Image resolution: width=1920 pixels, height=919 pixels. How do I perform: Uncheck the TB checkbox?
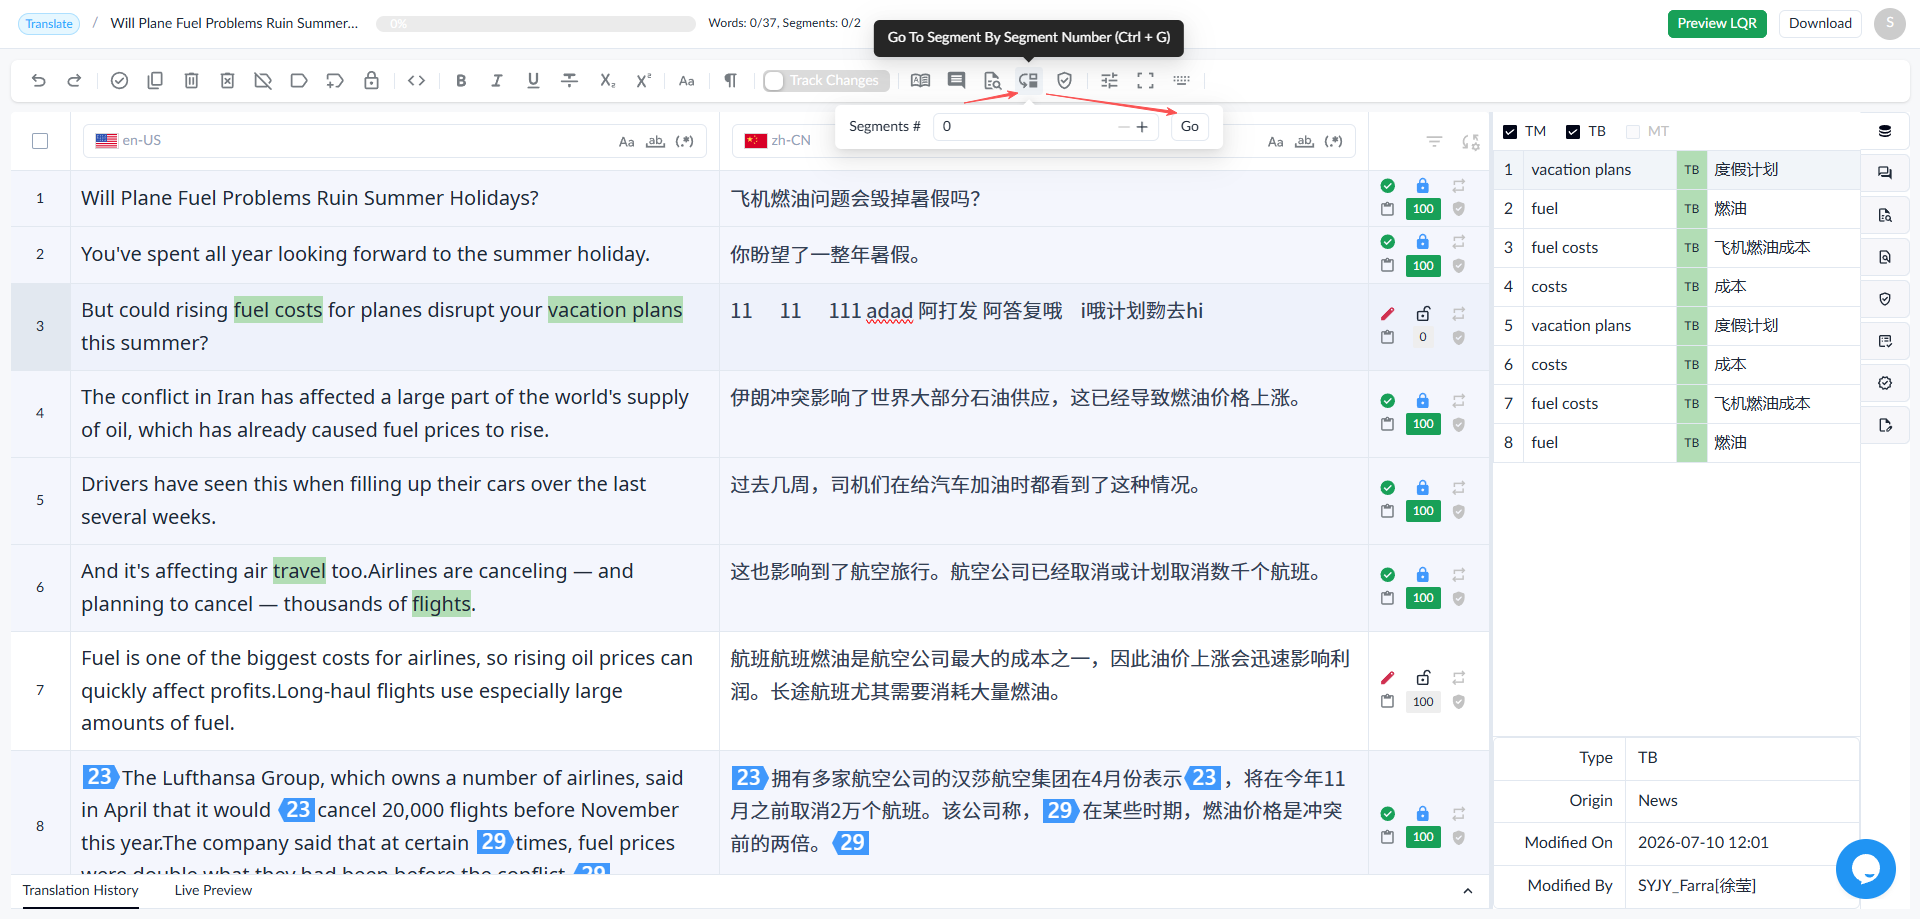tap(1573, 132)
